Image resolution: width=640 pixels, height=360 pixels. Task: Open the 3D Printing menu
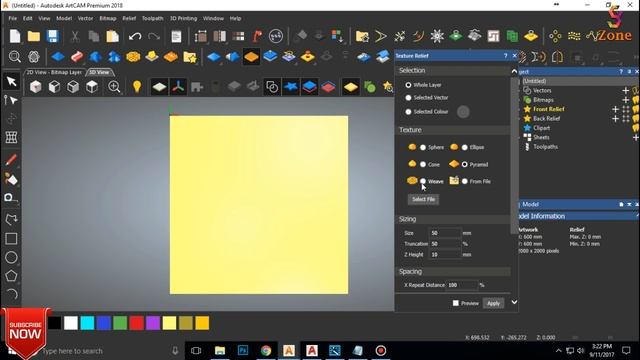click(183, 18)
